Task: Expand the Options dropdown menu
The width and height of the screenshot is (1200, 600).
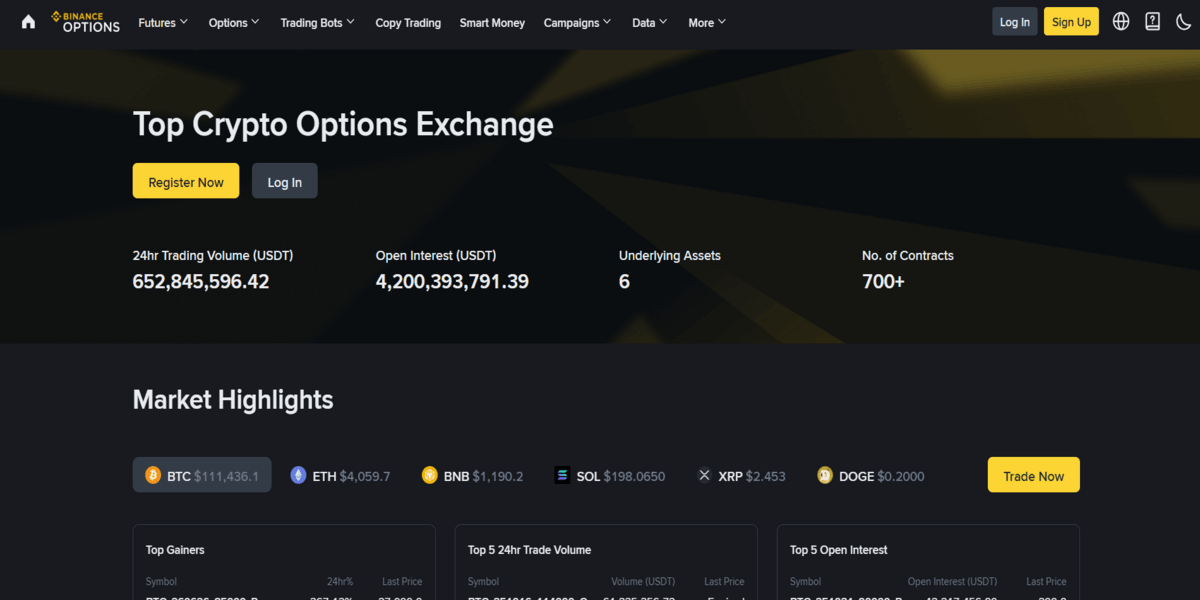Action: (x=233, y=22)
